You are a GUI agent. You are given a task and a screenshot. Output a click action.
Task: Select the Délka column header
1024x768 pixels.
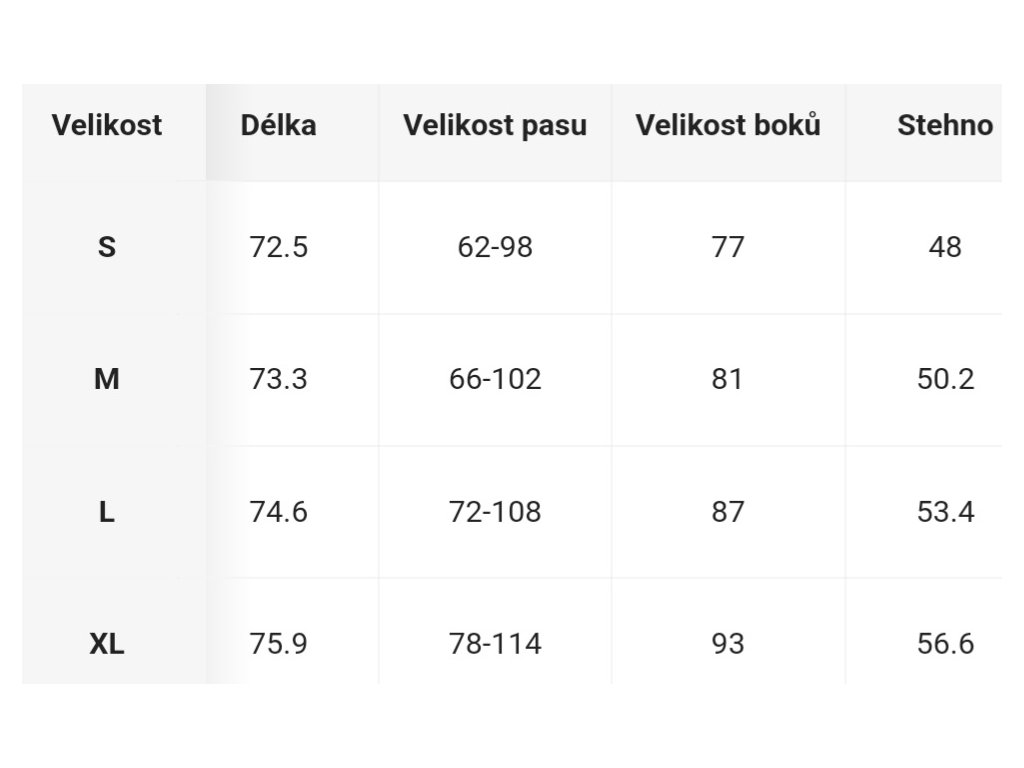click(278, 125)
